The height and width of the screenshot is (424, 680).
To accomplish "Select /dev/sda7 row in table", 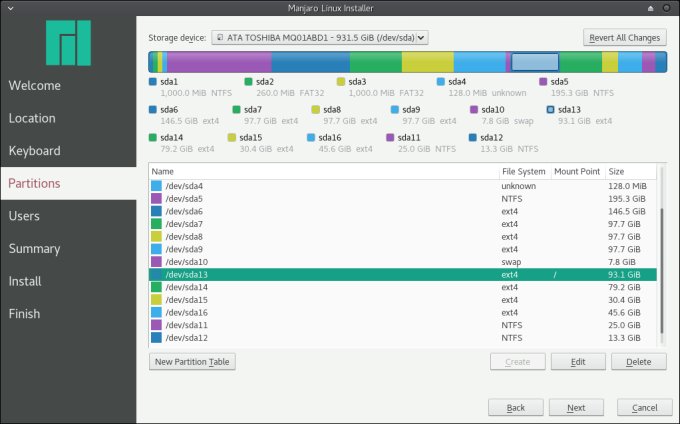I will coord(402,224).
